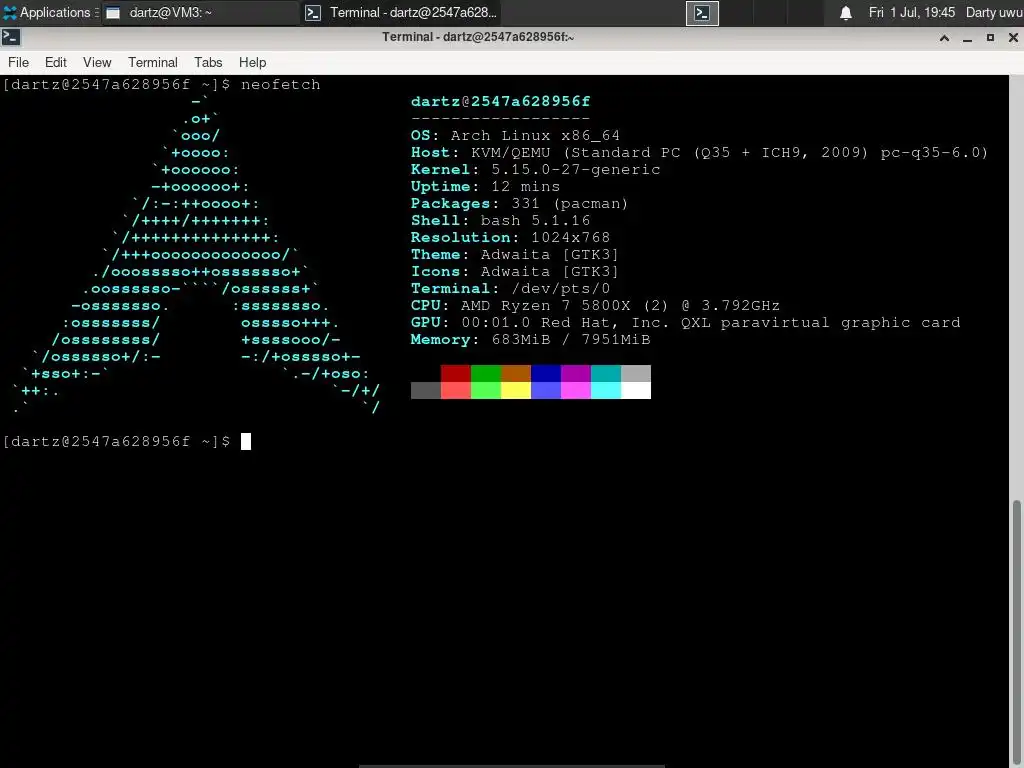Click the terminal window menu icon in titlebar
The height and width of the screenshot is (768, 1024).
(11, 37)
